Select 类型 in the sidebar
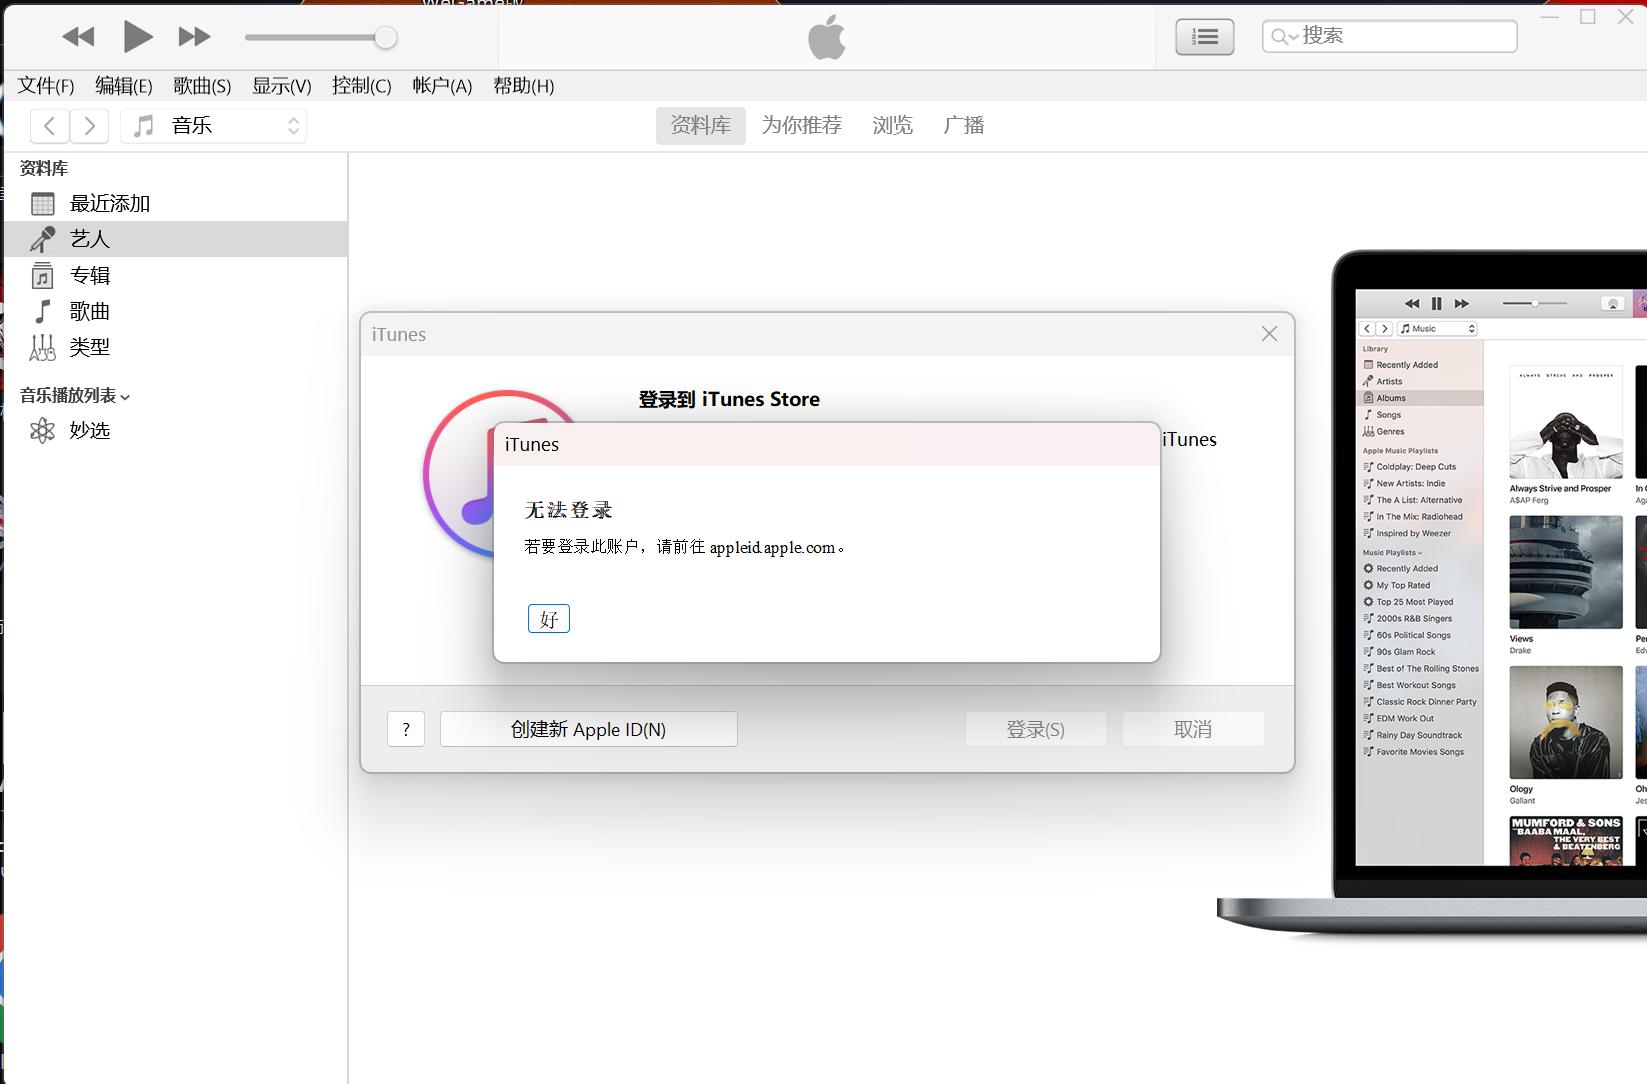The image size is (1647, 1084). (176, 348)
